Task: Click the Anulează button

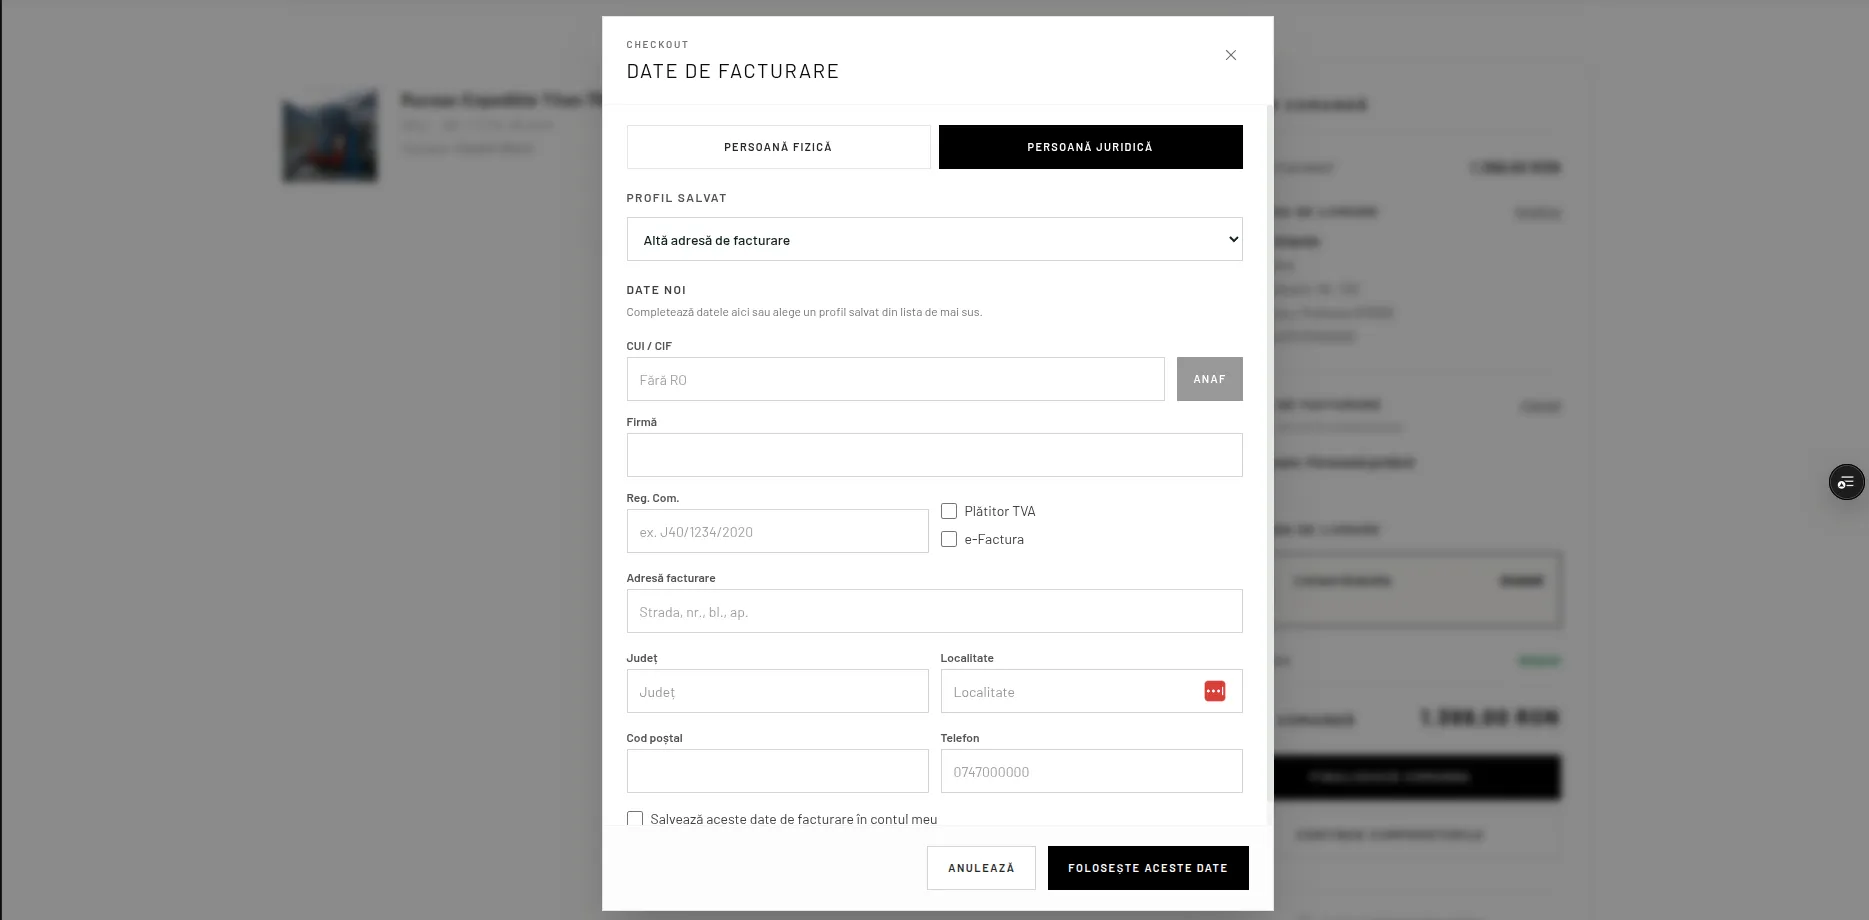Action: click(981, 868)
